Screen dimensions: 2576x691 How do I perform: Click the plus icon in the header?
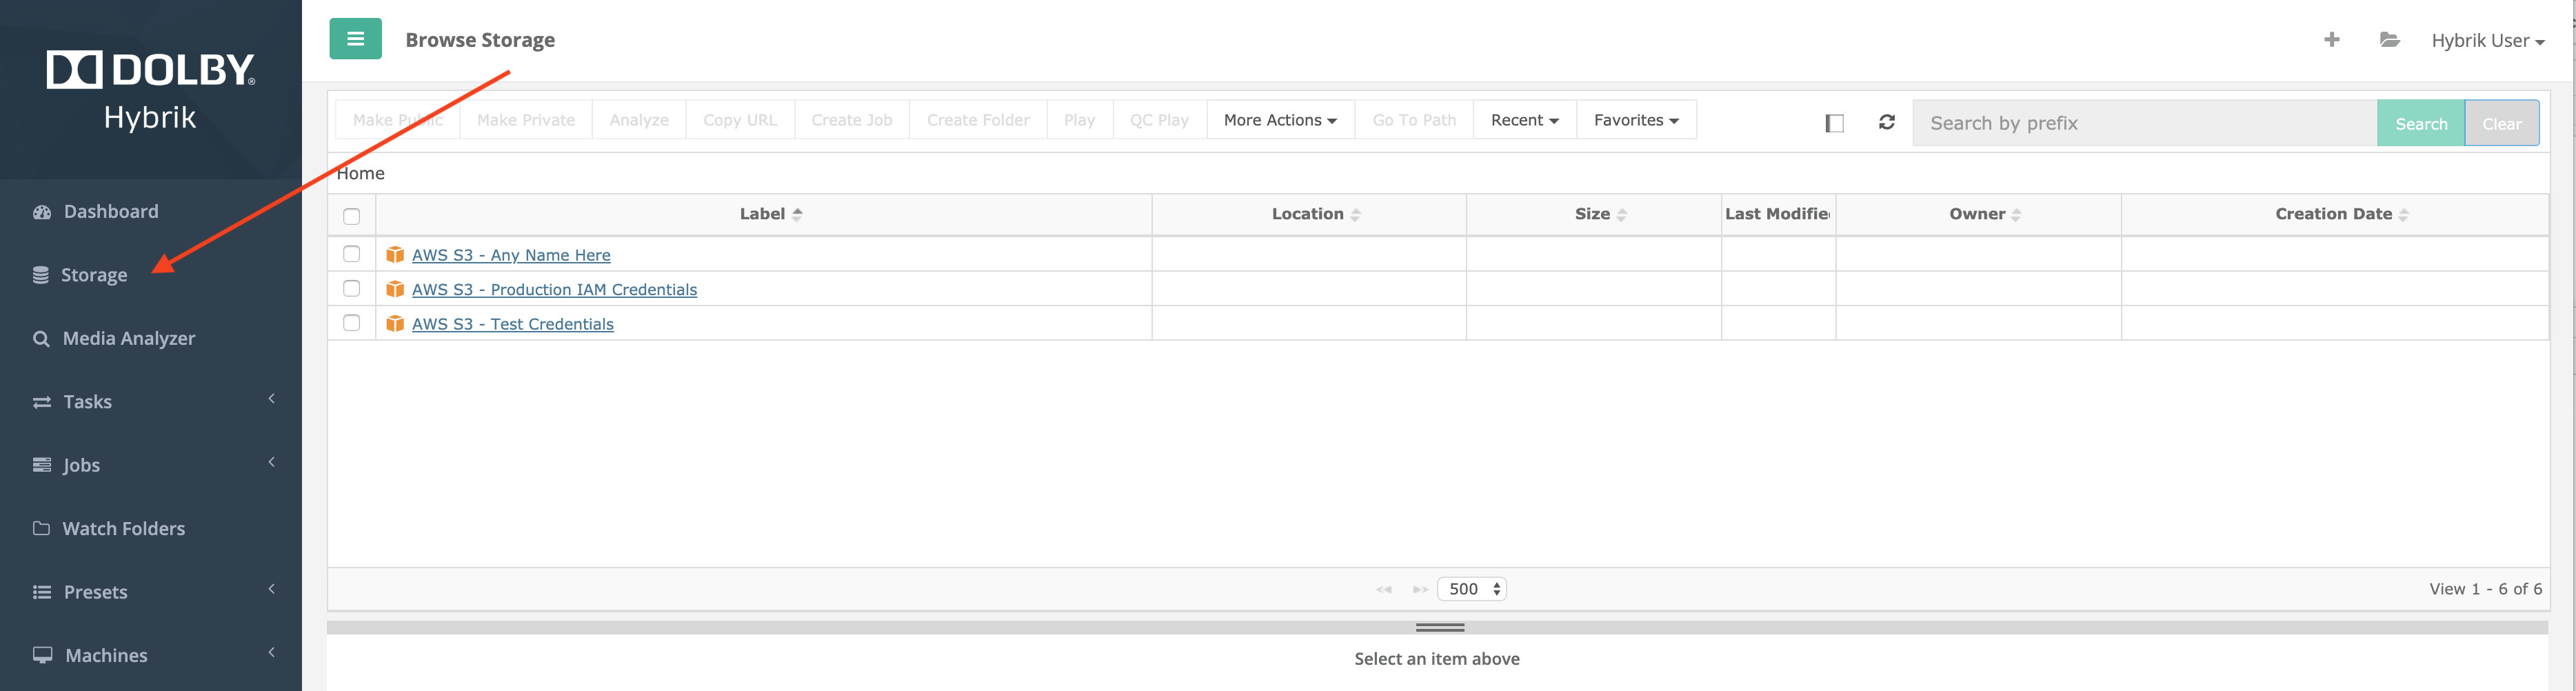coord(2331,39)
